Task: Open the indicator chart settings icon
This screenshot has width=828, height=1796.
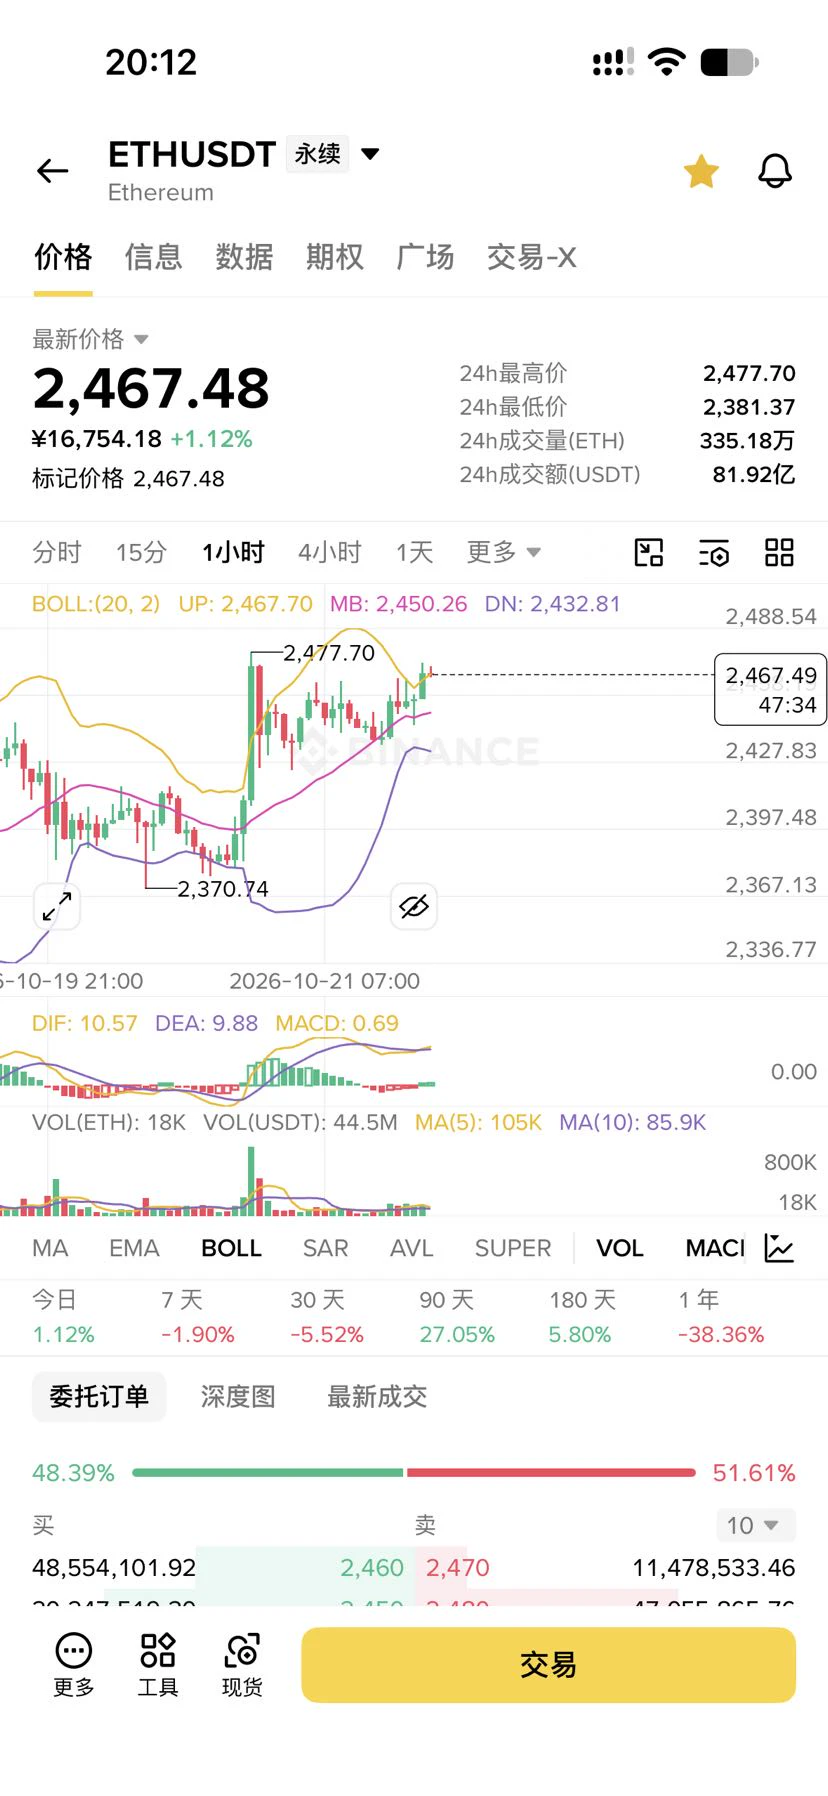Action: 779,1247
